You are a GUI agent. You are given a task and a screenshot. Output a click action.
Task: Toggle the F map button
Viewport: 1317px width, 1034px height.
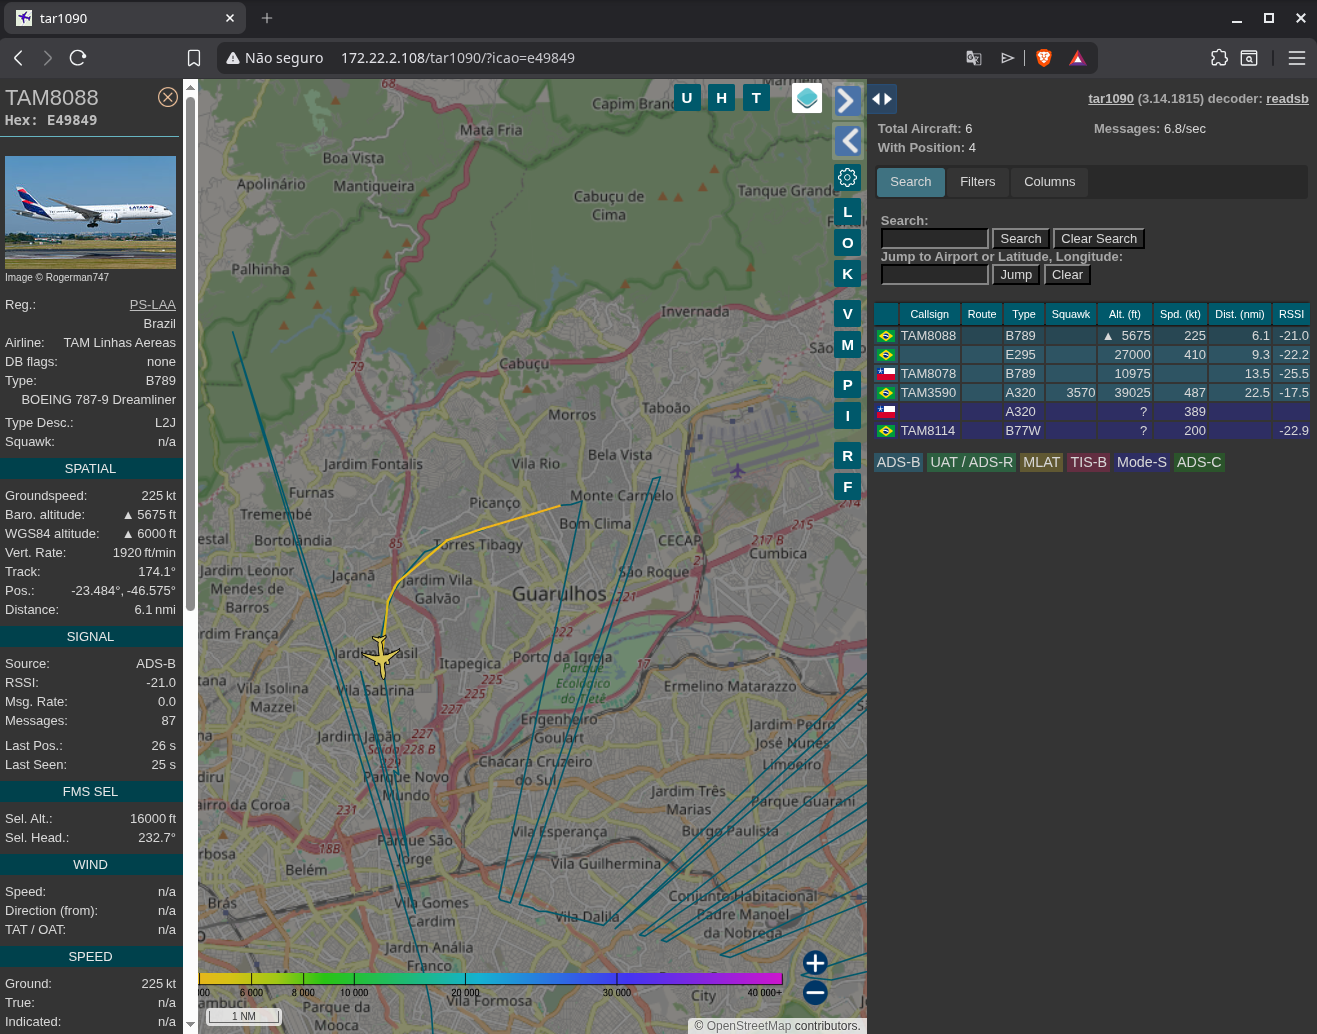(847, 487)
